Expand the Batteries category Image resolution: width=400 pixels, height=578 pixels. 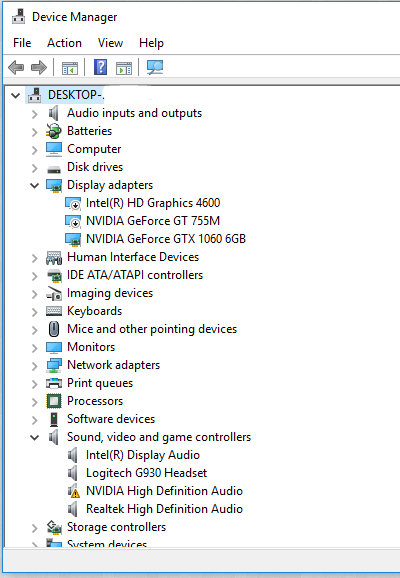coord(34,132)
